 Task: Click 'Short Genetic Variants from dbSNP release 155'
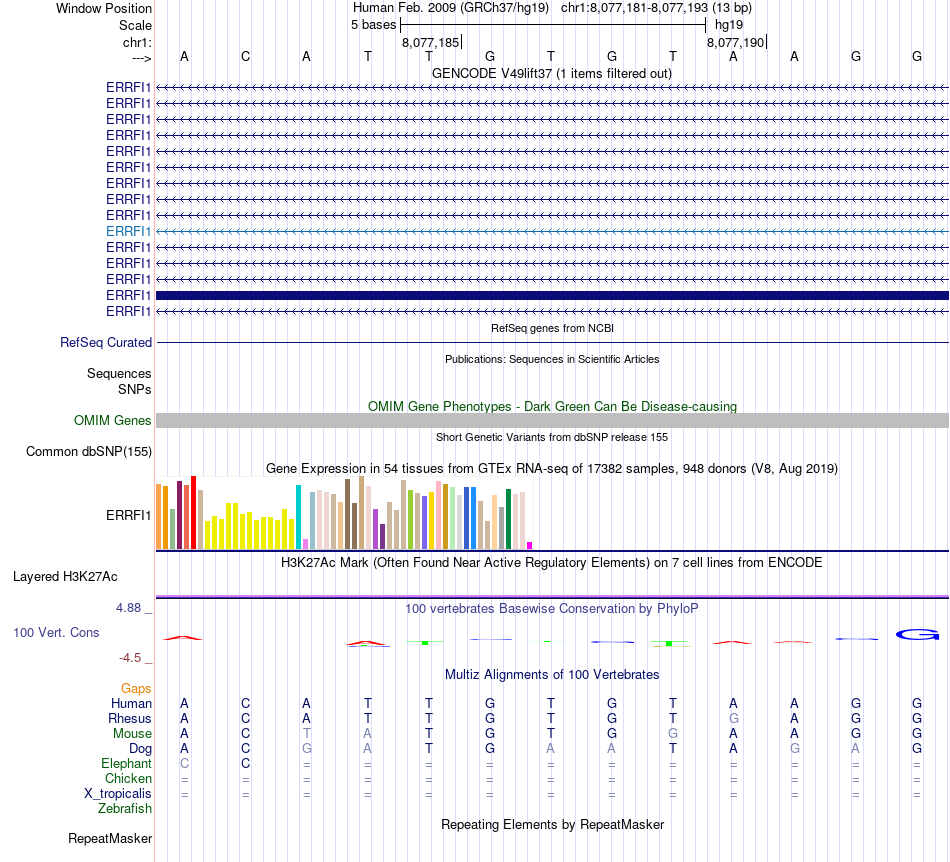(552, 437)
